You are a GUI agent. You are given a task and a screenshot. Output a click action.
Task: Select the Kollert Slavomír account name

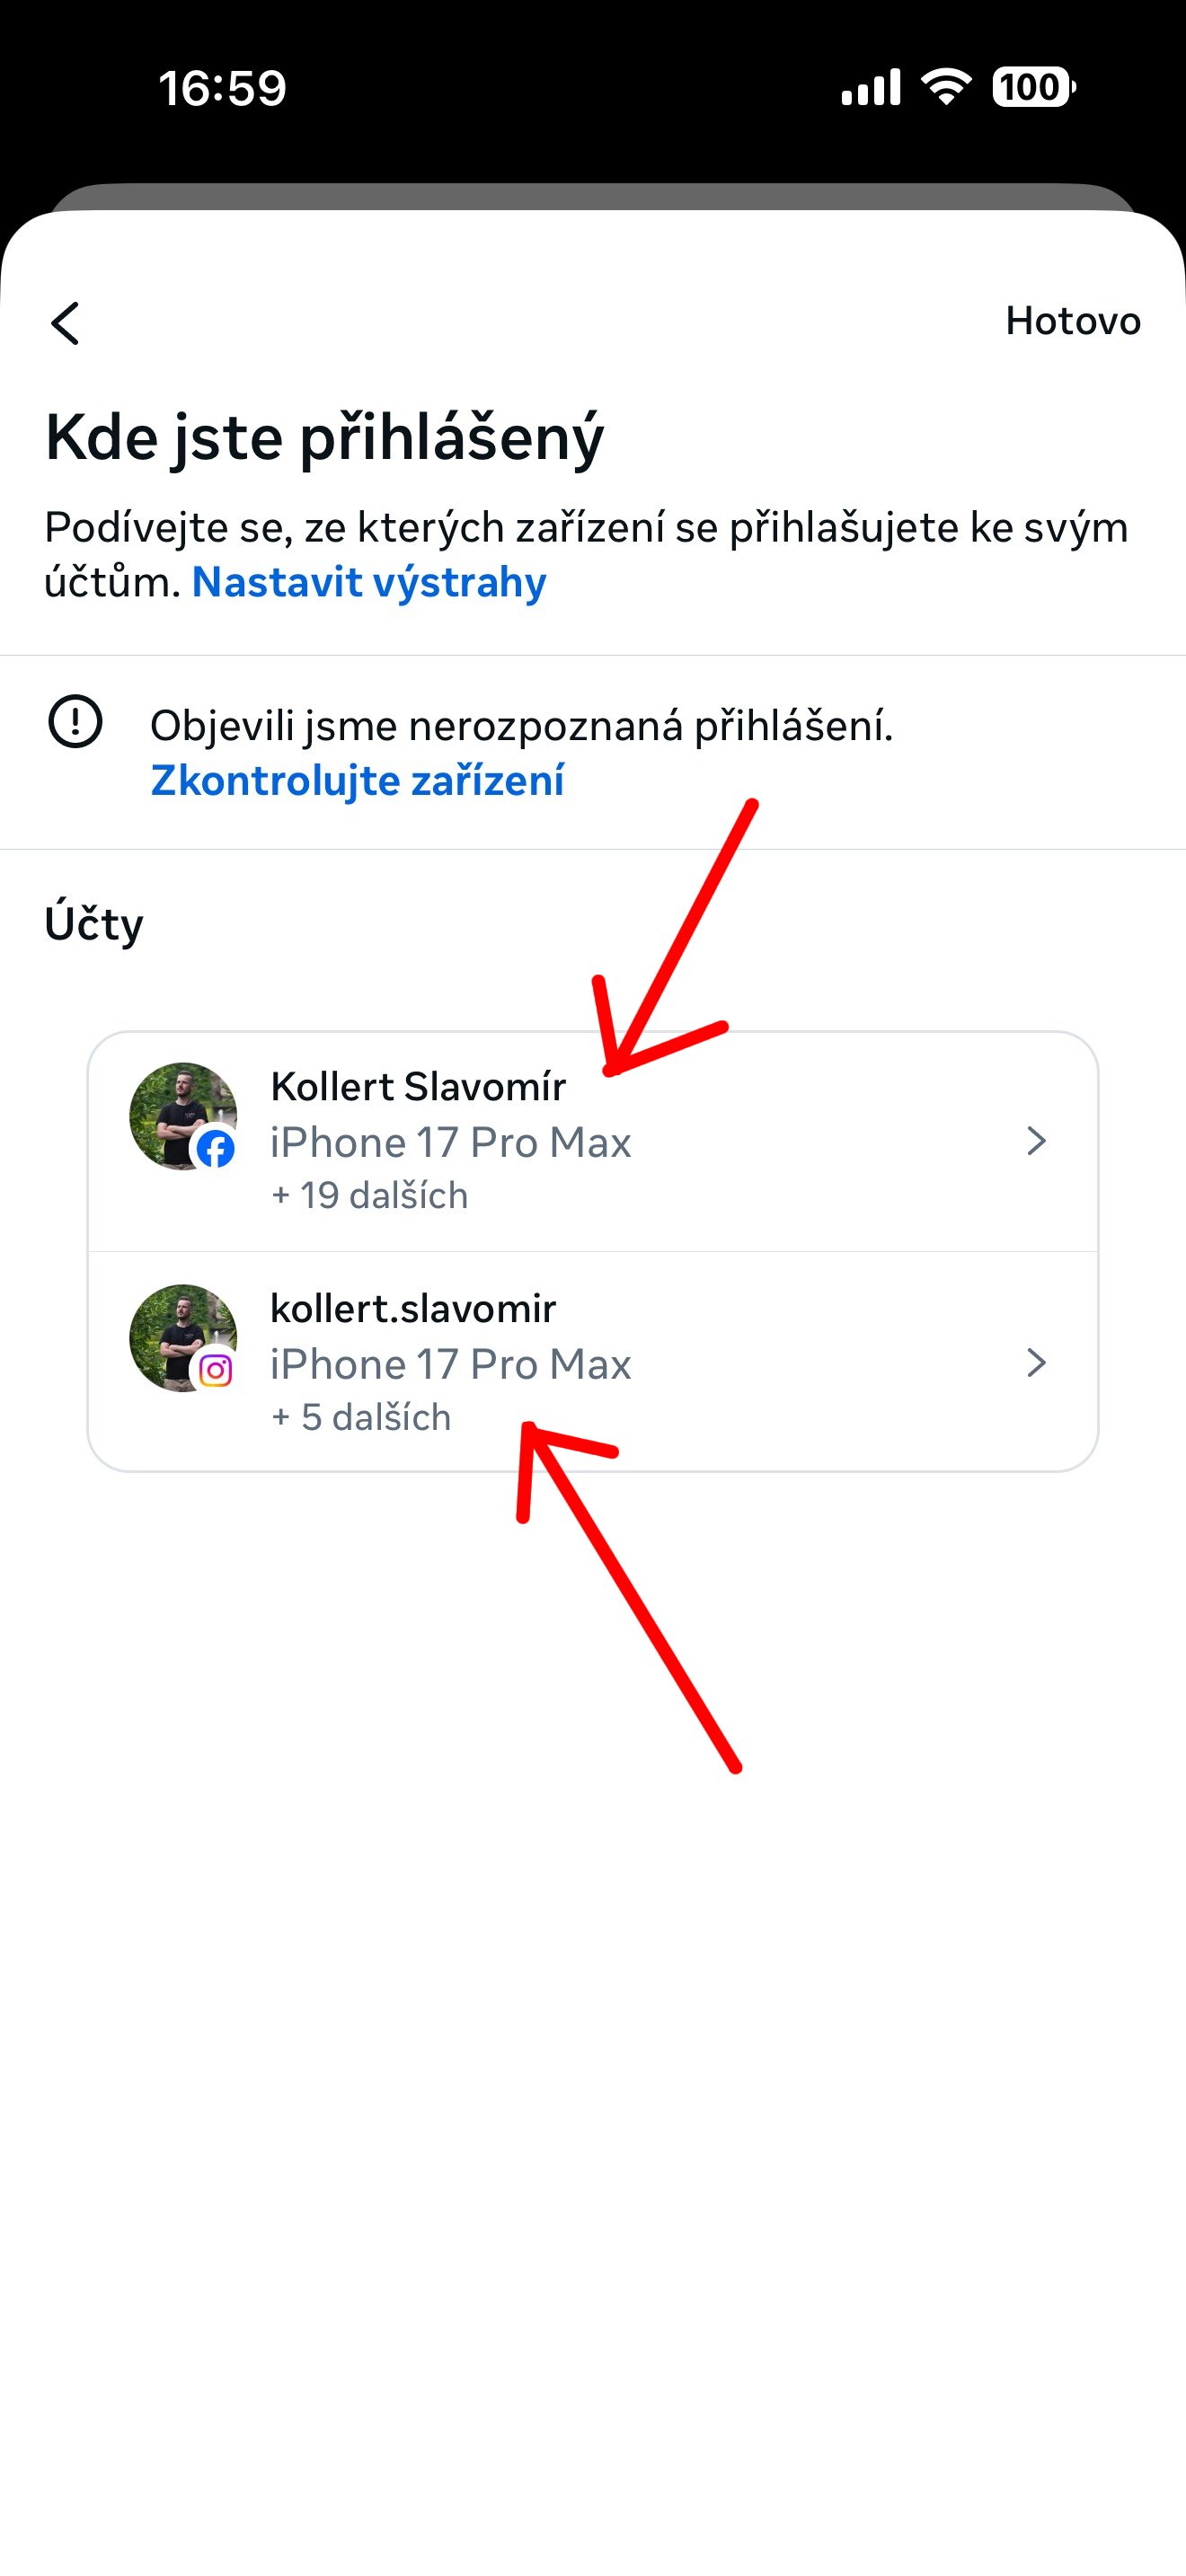tap(418, 1086)
